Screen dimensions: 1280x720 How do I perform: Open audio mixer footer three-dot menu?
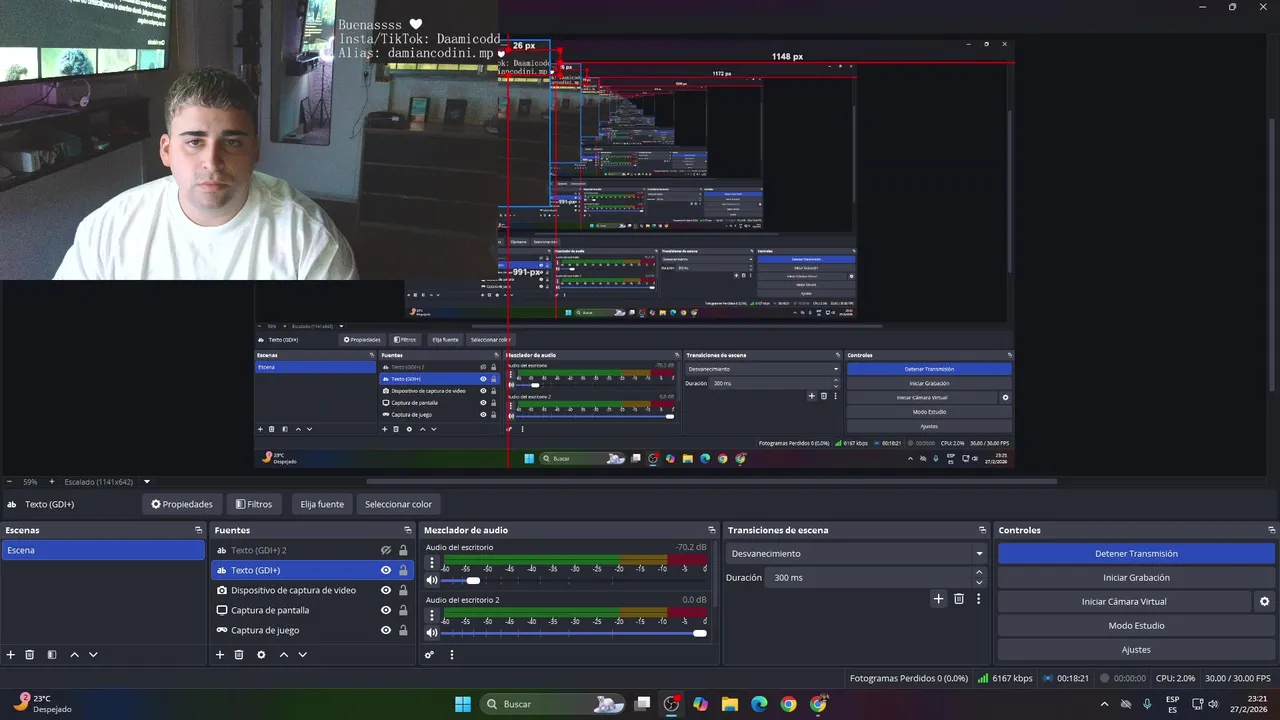pos(452,655)
